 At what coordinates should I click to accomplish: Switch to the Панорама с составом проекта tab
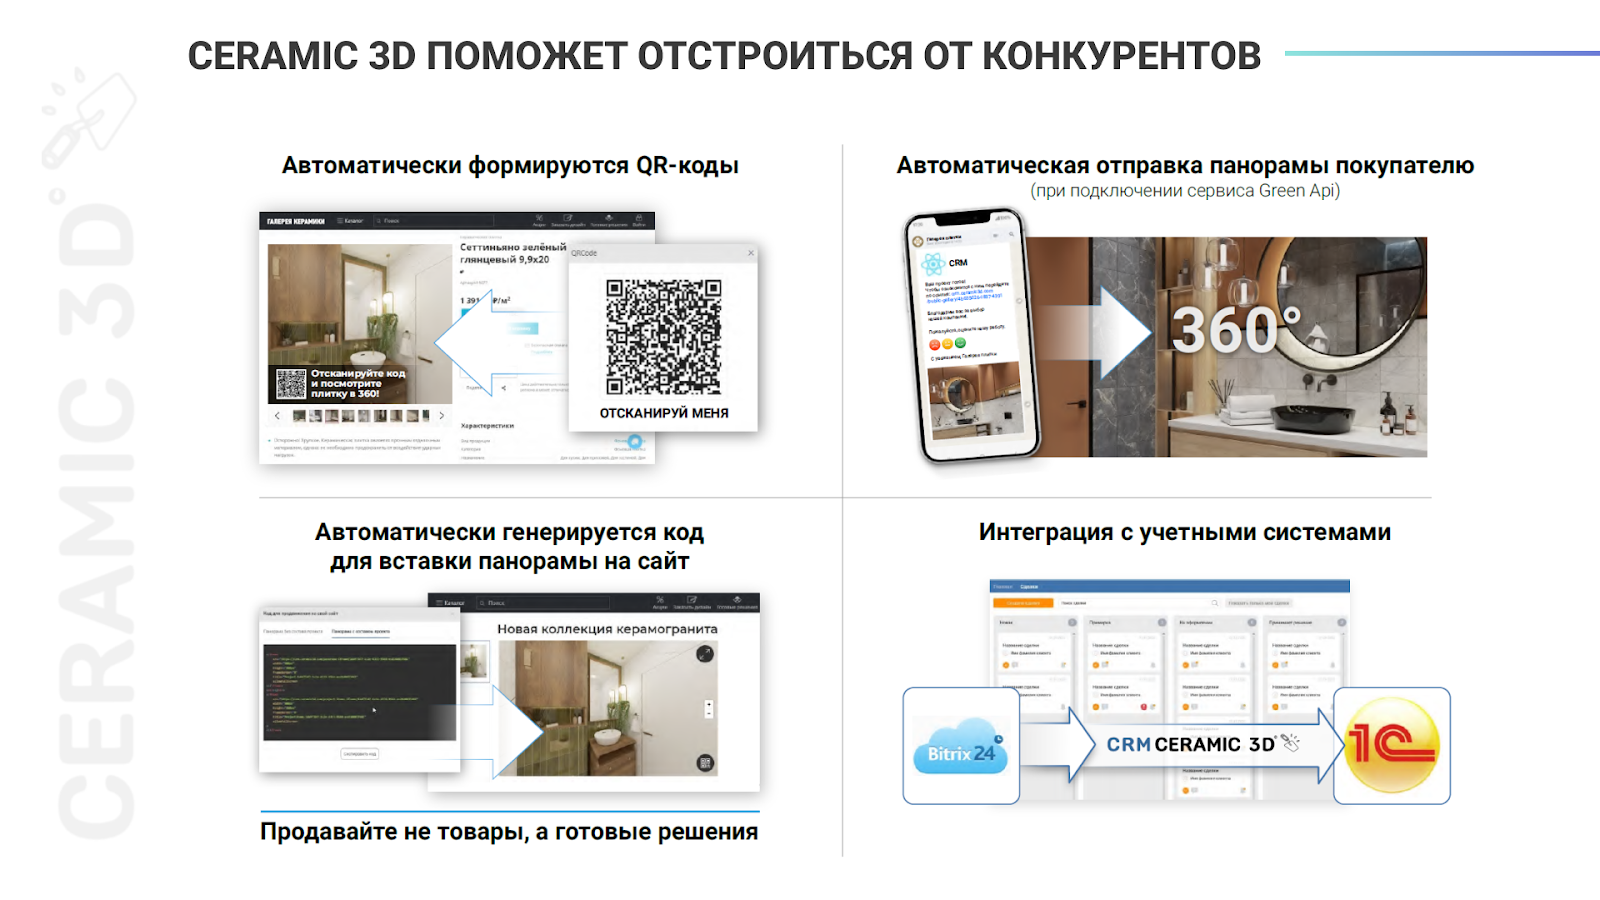tap(361, 631)
